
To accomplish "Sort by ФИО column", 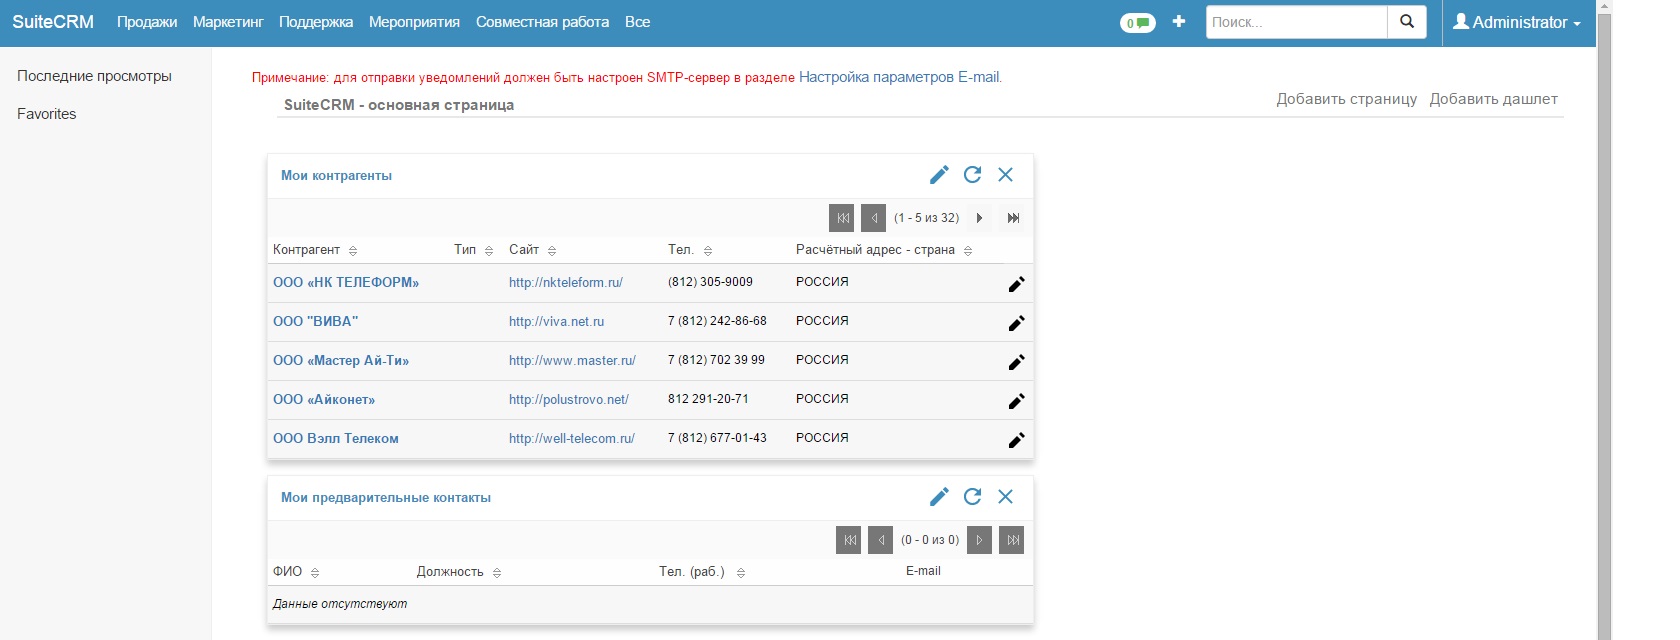I will click(x=315, y=572).
